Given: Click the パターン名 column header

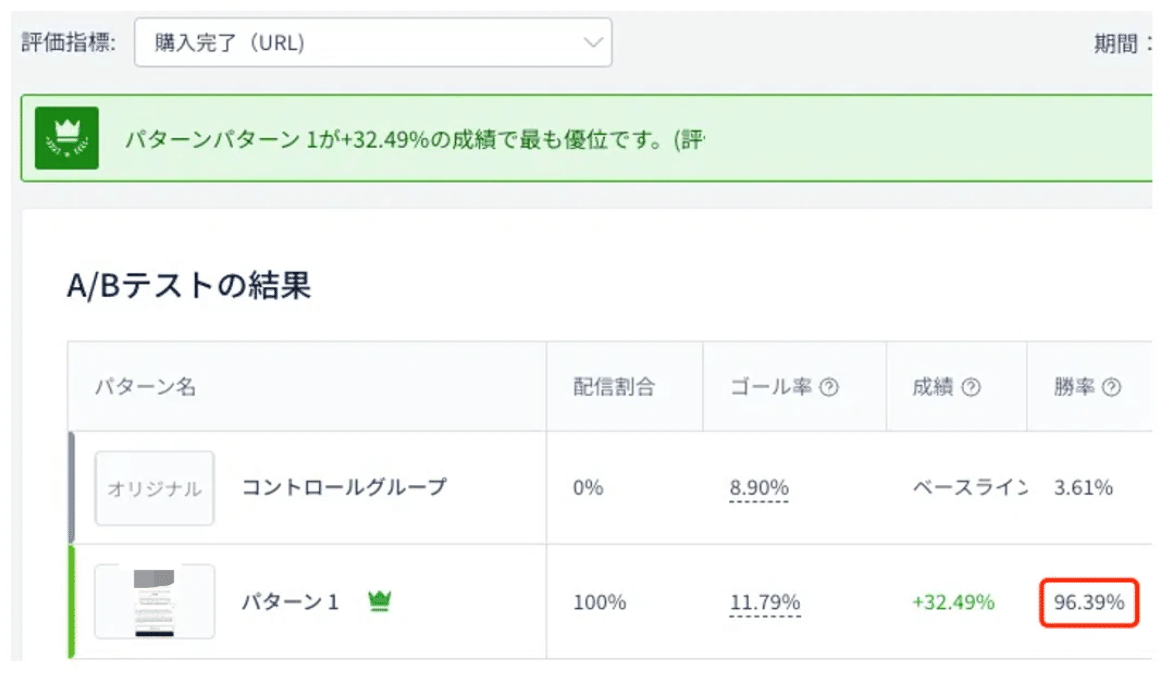Looking at the screenshot, I should (145, 388).
